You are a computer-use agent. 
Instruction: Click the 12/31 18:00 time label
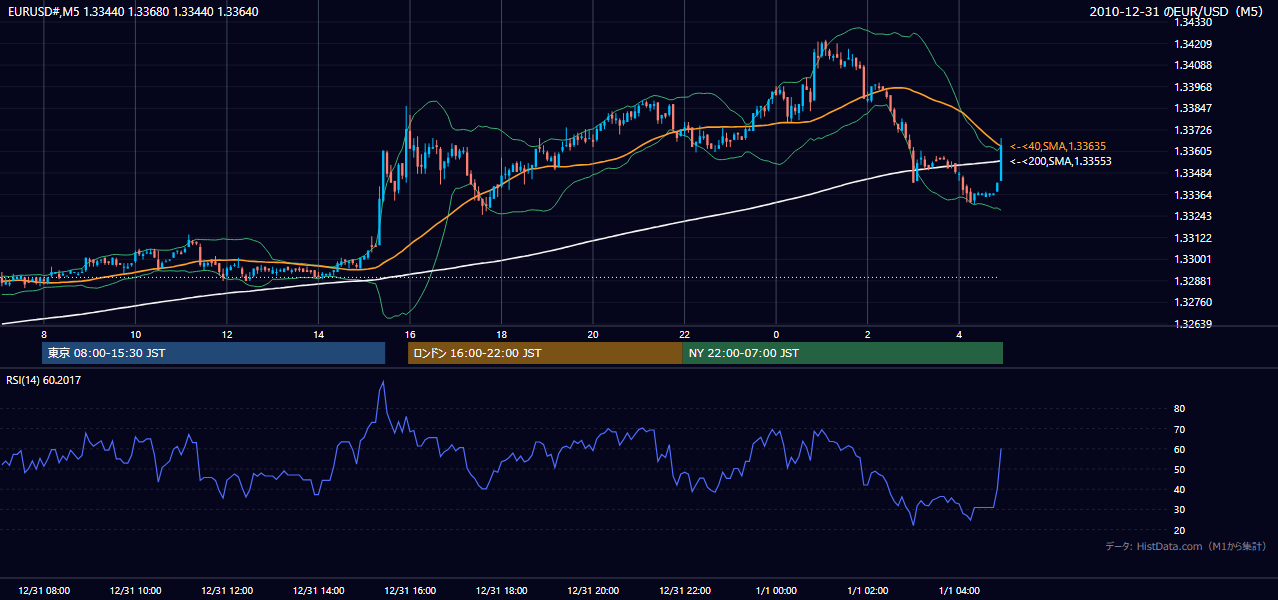[x=501, y=591]
